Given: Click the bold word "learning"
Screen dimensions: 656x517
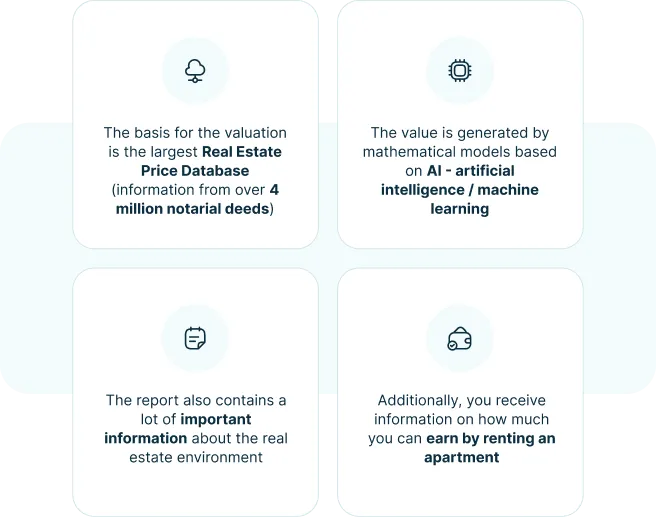Looking at the screenshot, I should pos(460,209).
